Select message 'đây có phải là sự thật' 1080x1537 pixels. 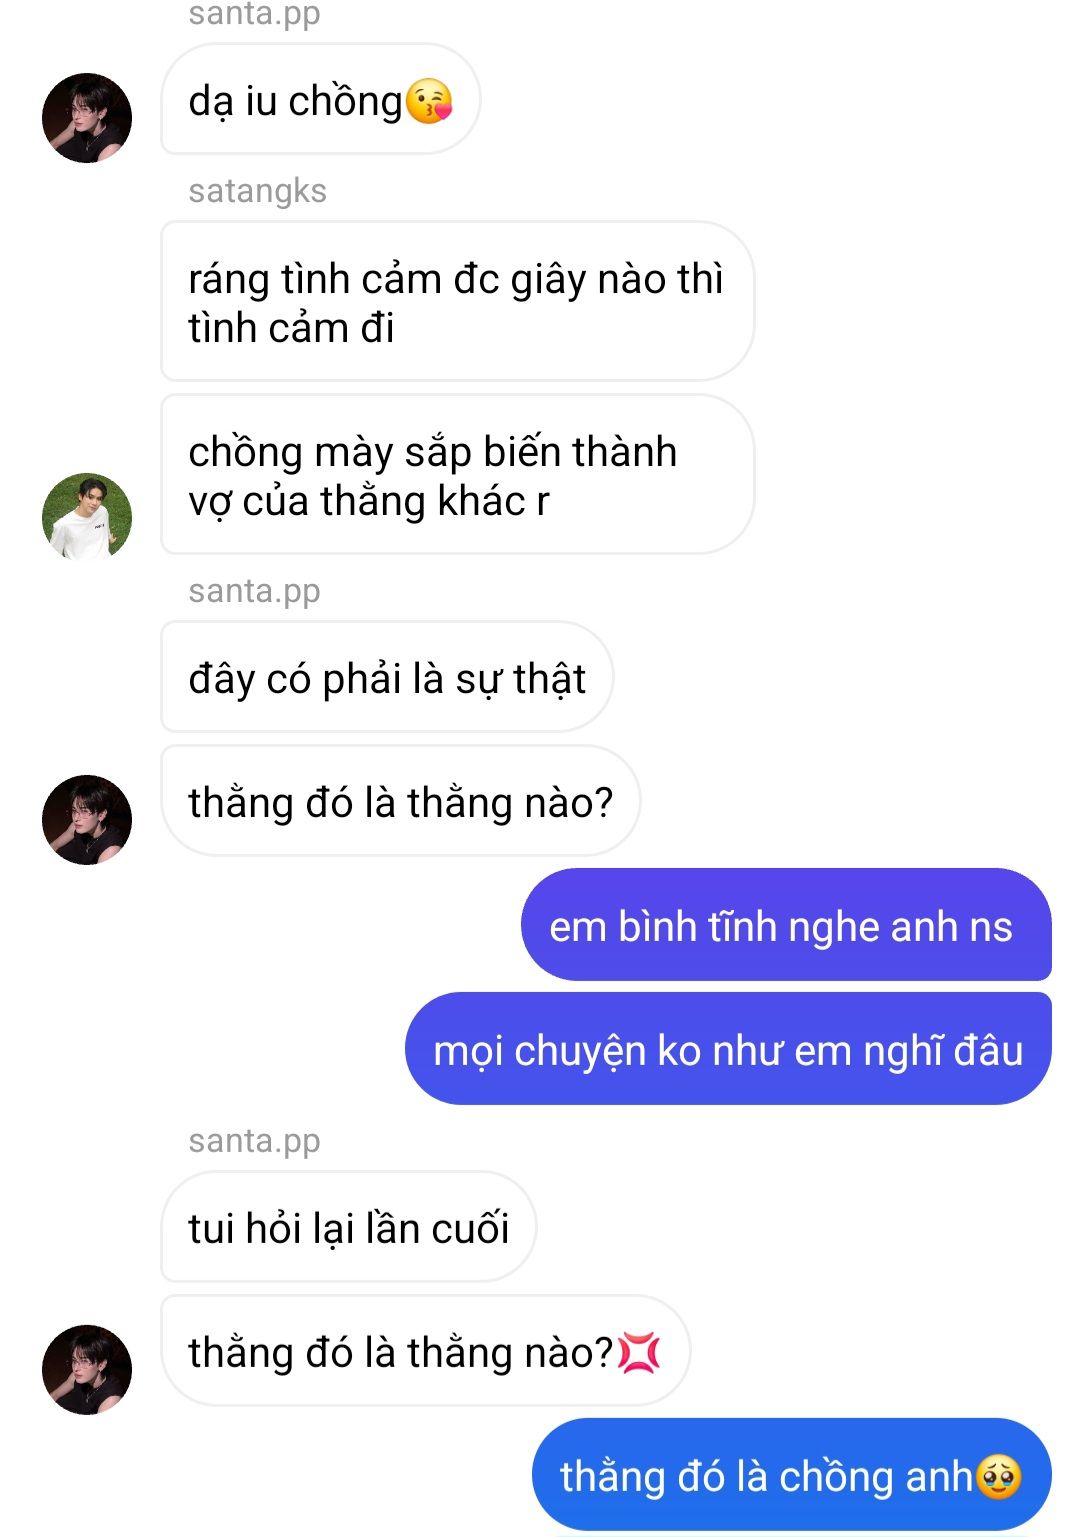pyautogui.click(x=387, y=677)
